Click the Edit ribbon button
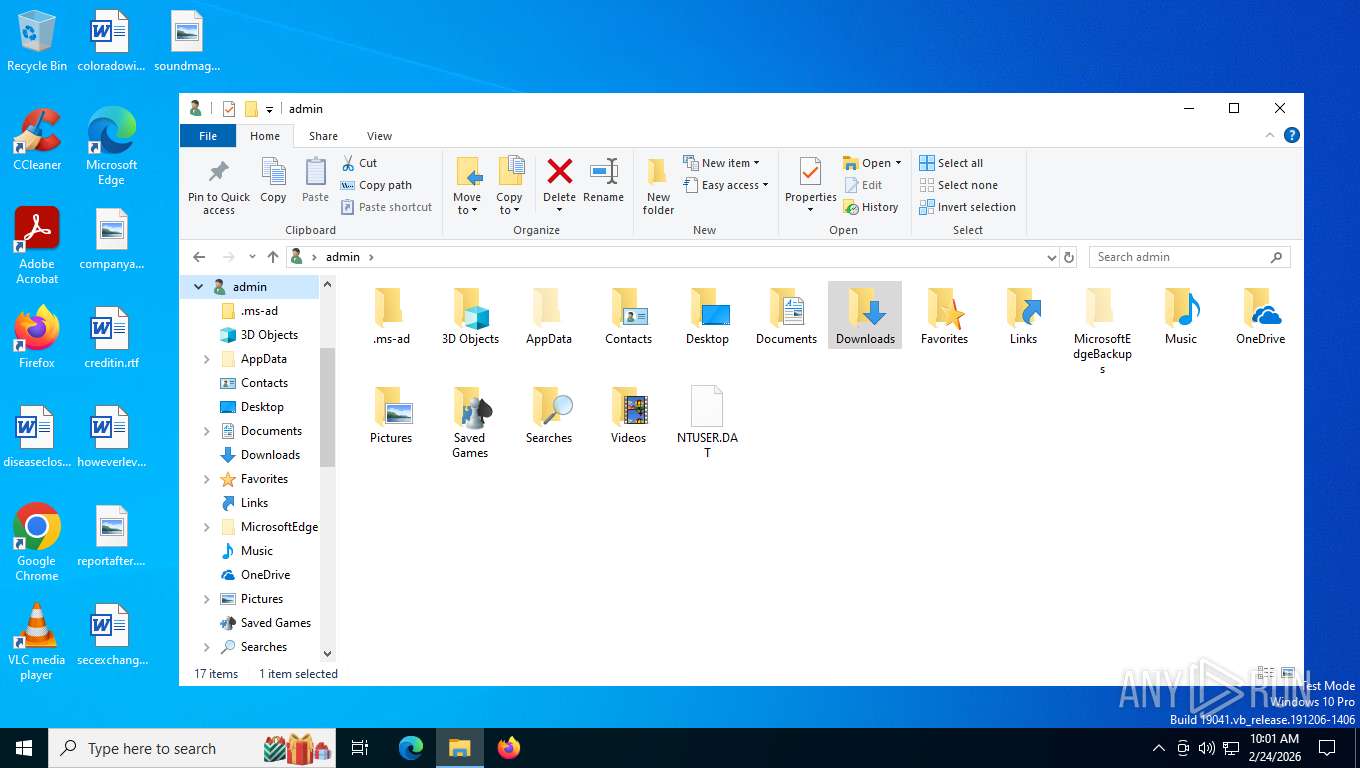Viewport: 1360px width, 768px height. click(863, 185)
